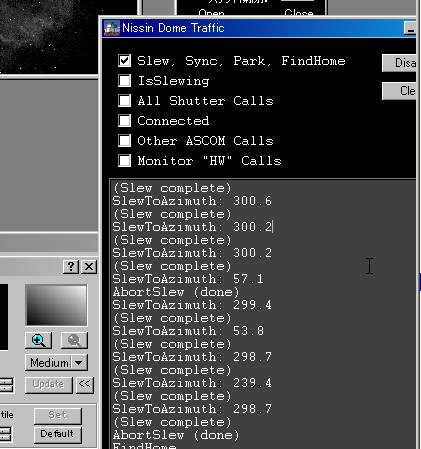This screenshot has height=449, width=421.
Task: Click log line "SlewToAzimuth: 239.4"
Action: [x=192, y=383]
